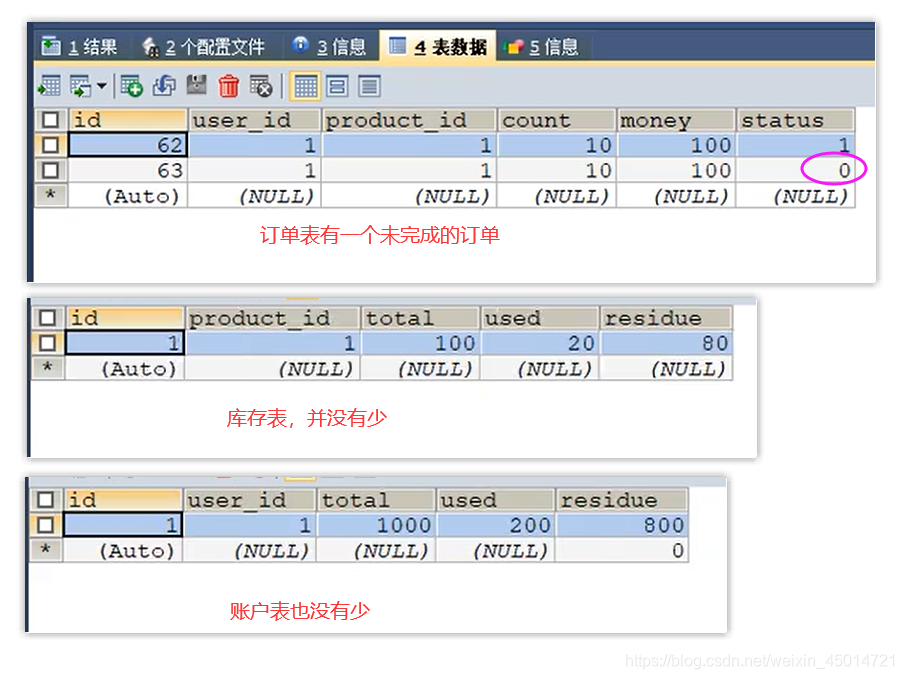Screen dimensions: 904x679
Task: Select the used cell showing 20
Action: click(540, 343)
